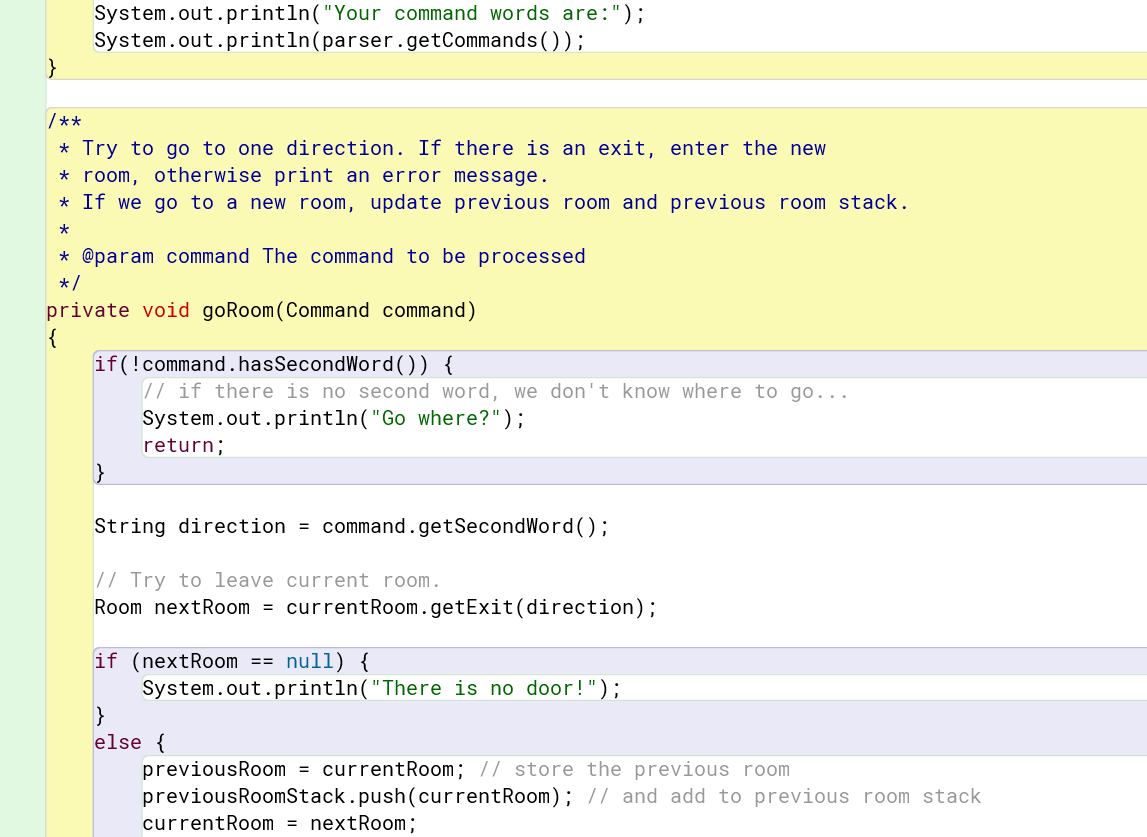The width and height of the screenshot is (1147, 837).
Task: Place cursor on the println "There is no door!" line
Action: tap(382, 688)
